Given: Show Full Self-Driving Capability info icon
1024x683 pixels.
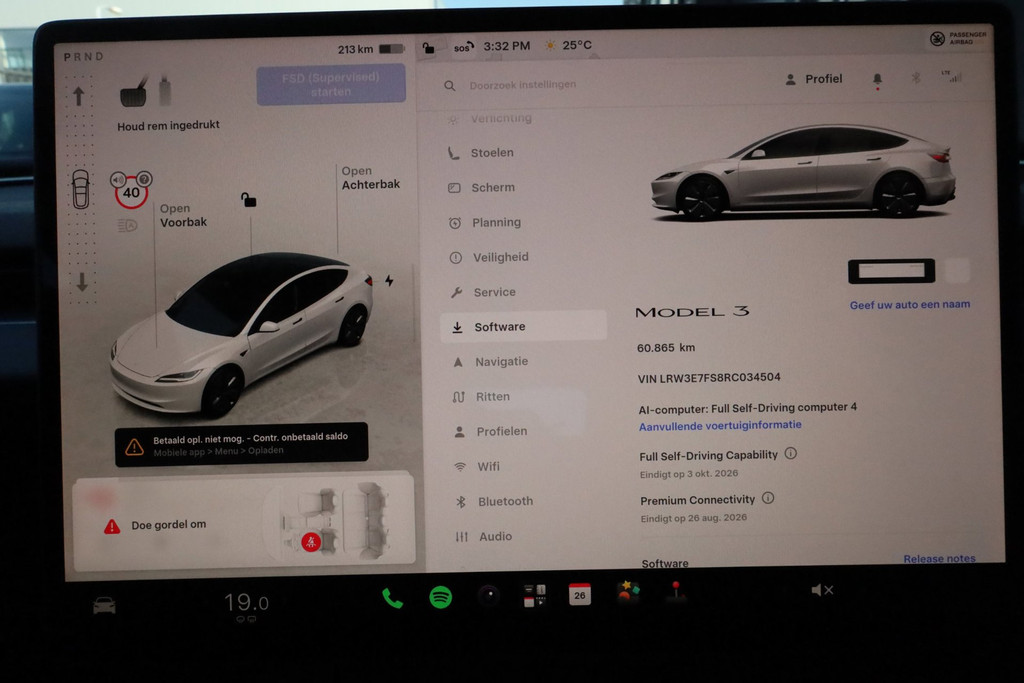Looking at the screenshot, I should [x=790, y=453].
